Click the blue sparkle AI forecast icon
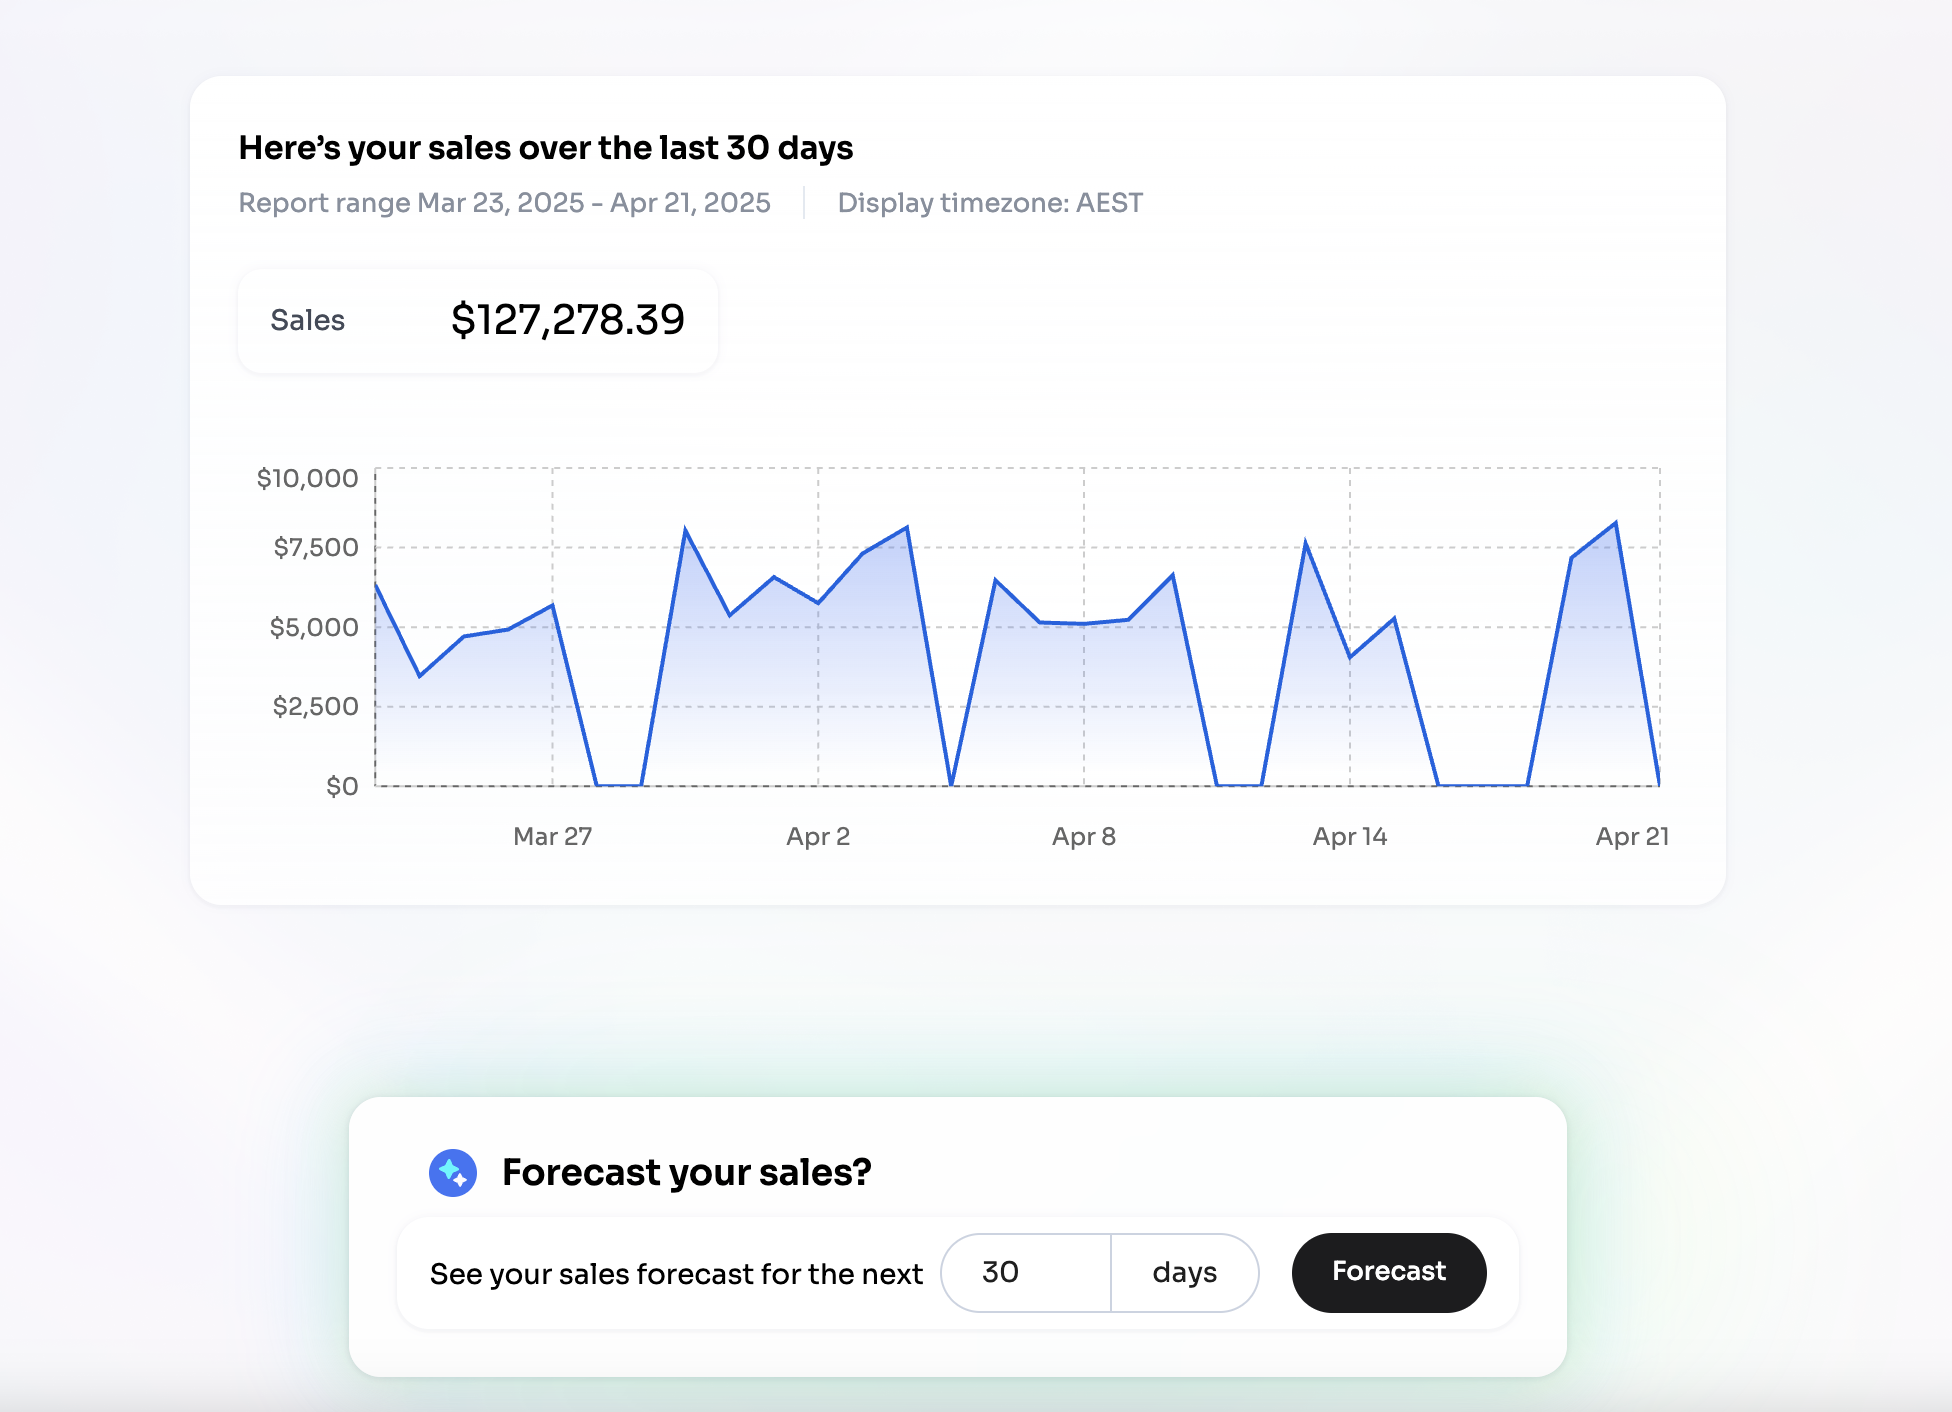 pyautogui.click(x=453, y=1172)
